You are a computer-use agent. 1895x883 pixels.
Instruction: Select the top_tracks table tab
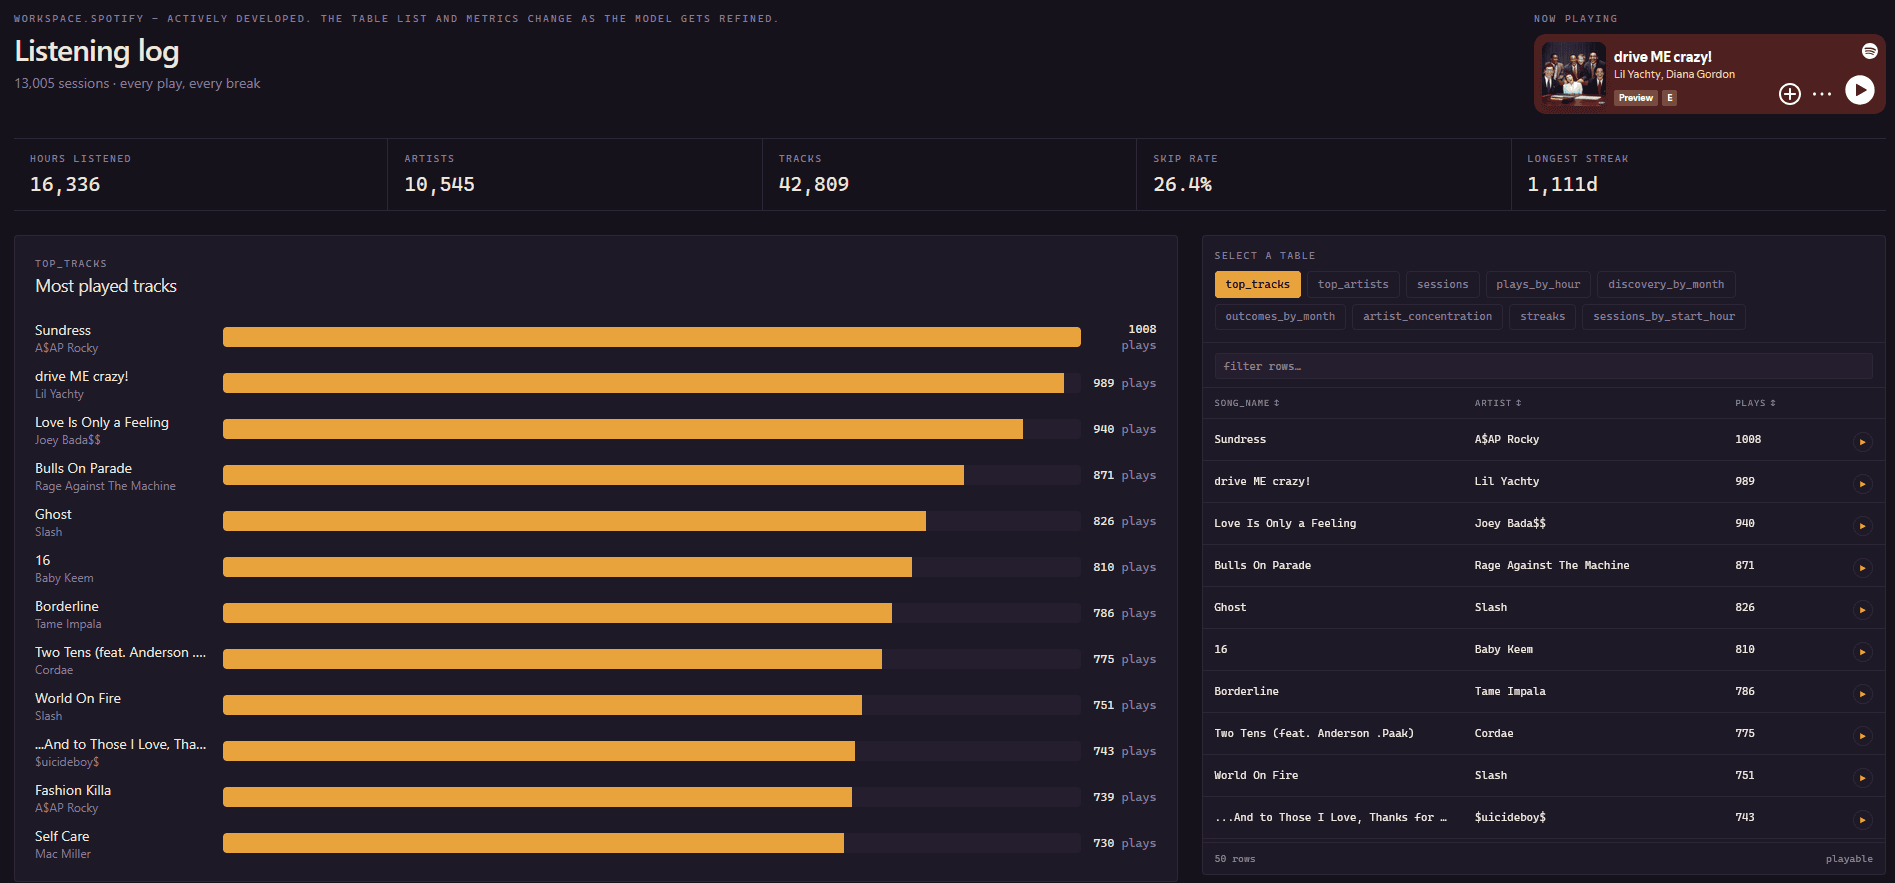pyautogui.click(x=1257, y=285)
